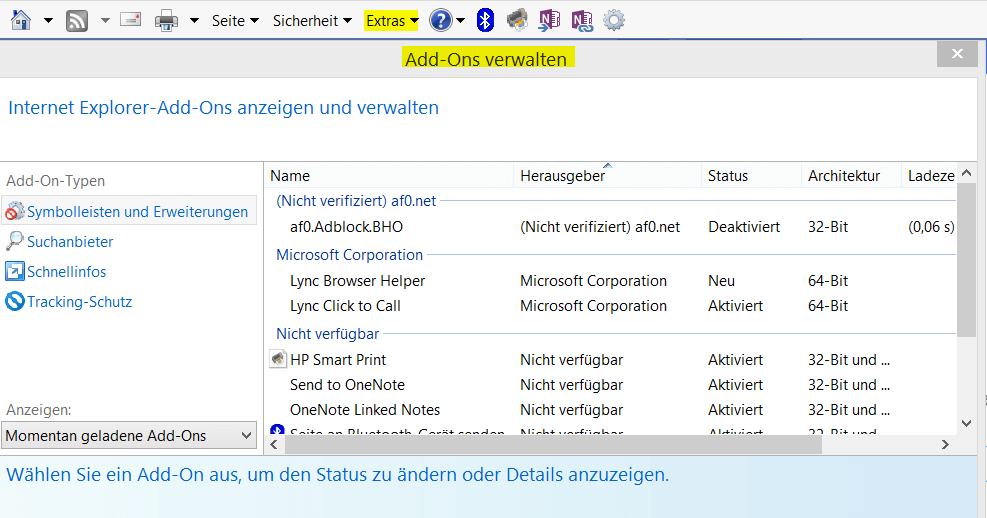Sort list by Status column header

click(x=751, y=176)
